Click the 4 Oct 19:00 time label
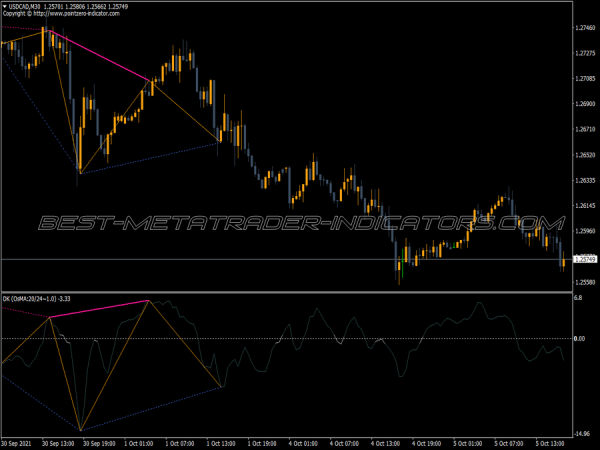 click(x=426, y=443)
